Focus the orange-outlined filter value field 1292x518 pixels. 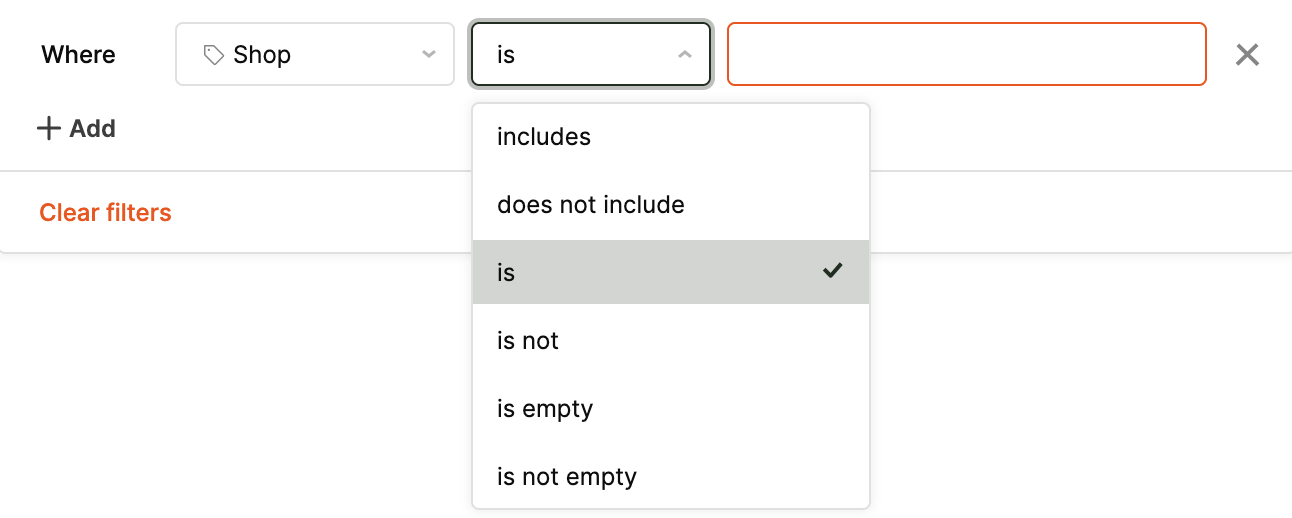click(x=966, y=55)
